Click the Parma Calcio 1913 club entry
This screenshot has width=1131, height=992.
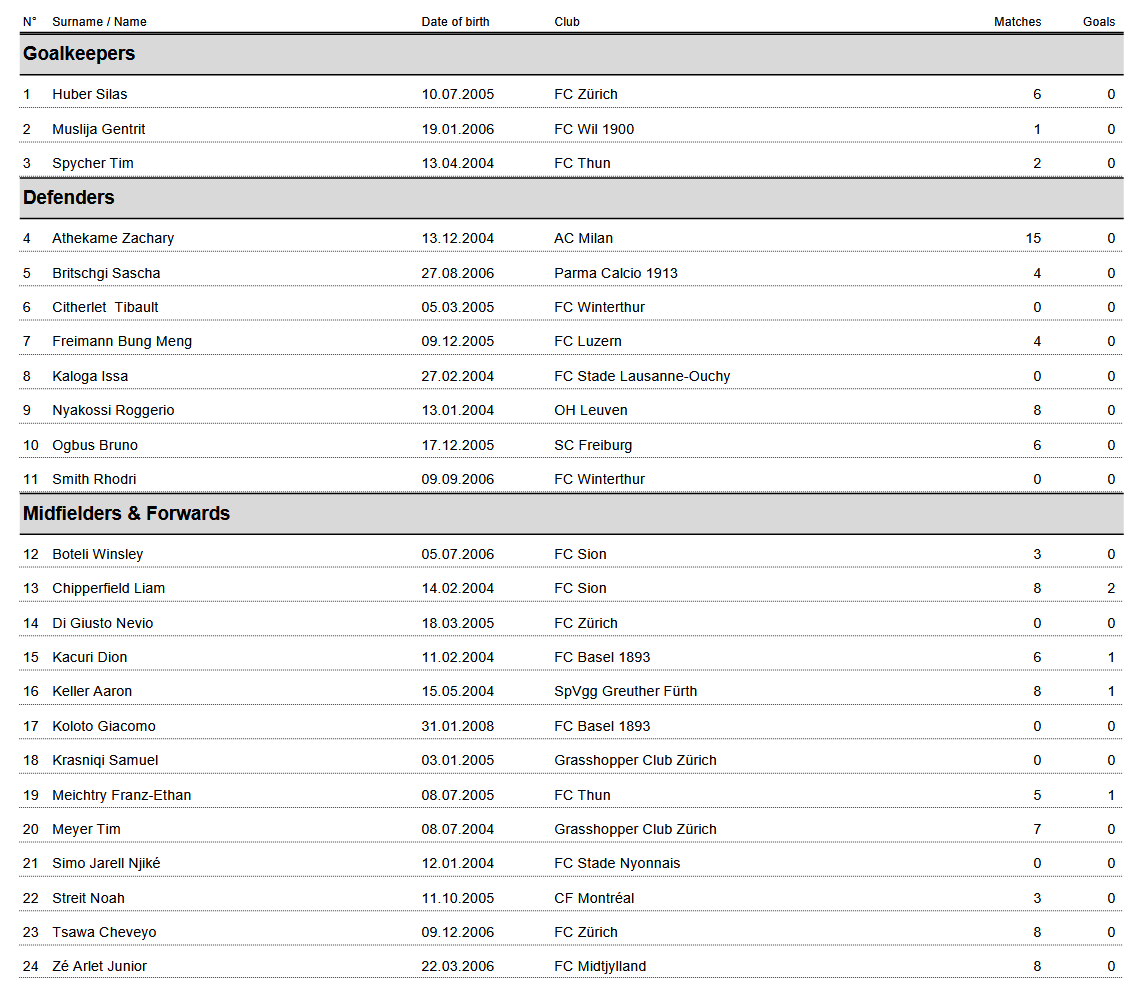(616, 274)
